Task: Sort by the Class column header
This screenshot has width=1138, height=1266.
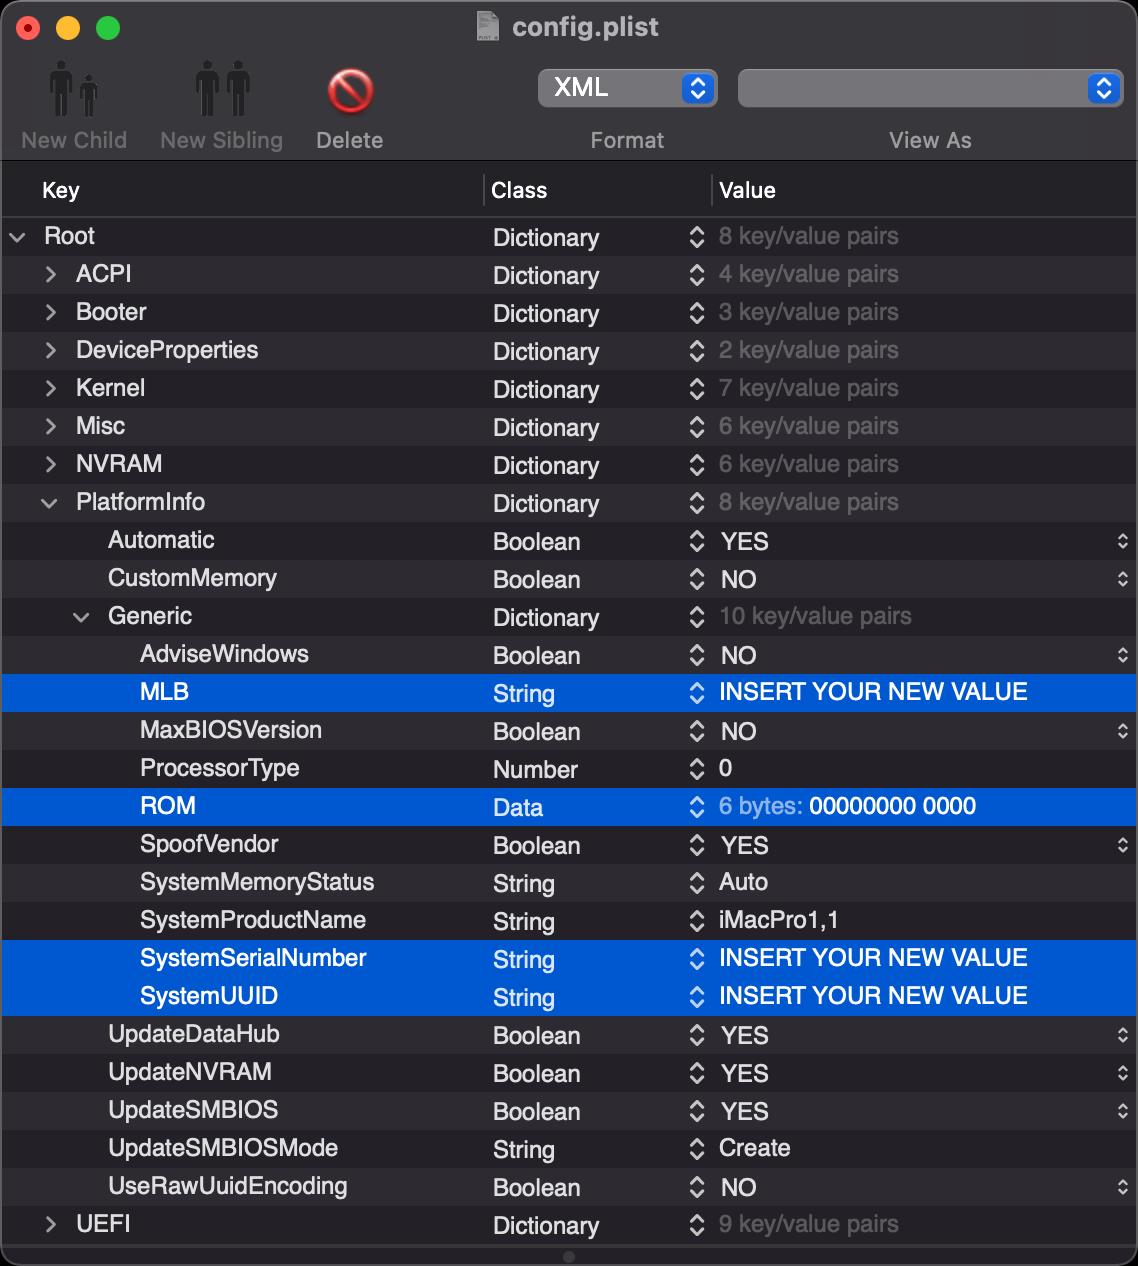Action: click(519, 190)
